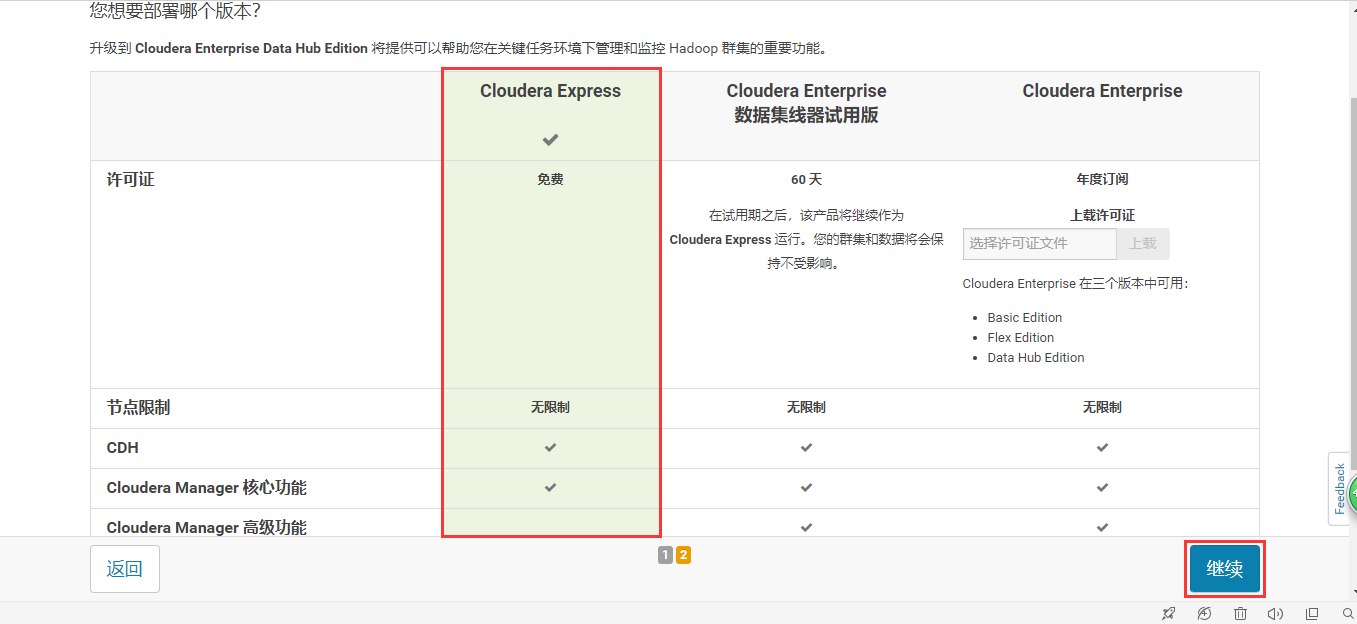Click the 60 天 trial duration text
Screen dimensions: 1357x624
pyautogui.click(x=806, y=179)
